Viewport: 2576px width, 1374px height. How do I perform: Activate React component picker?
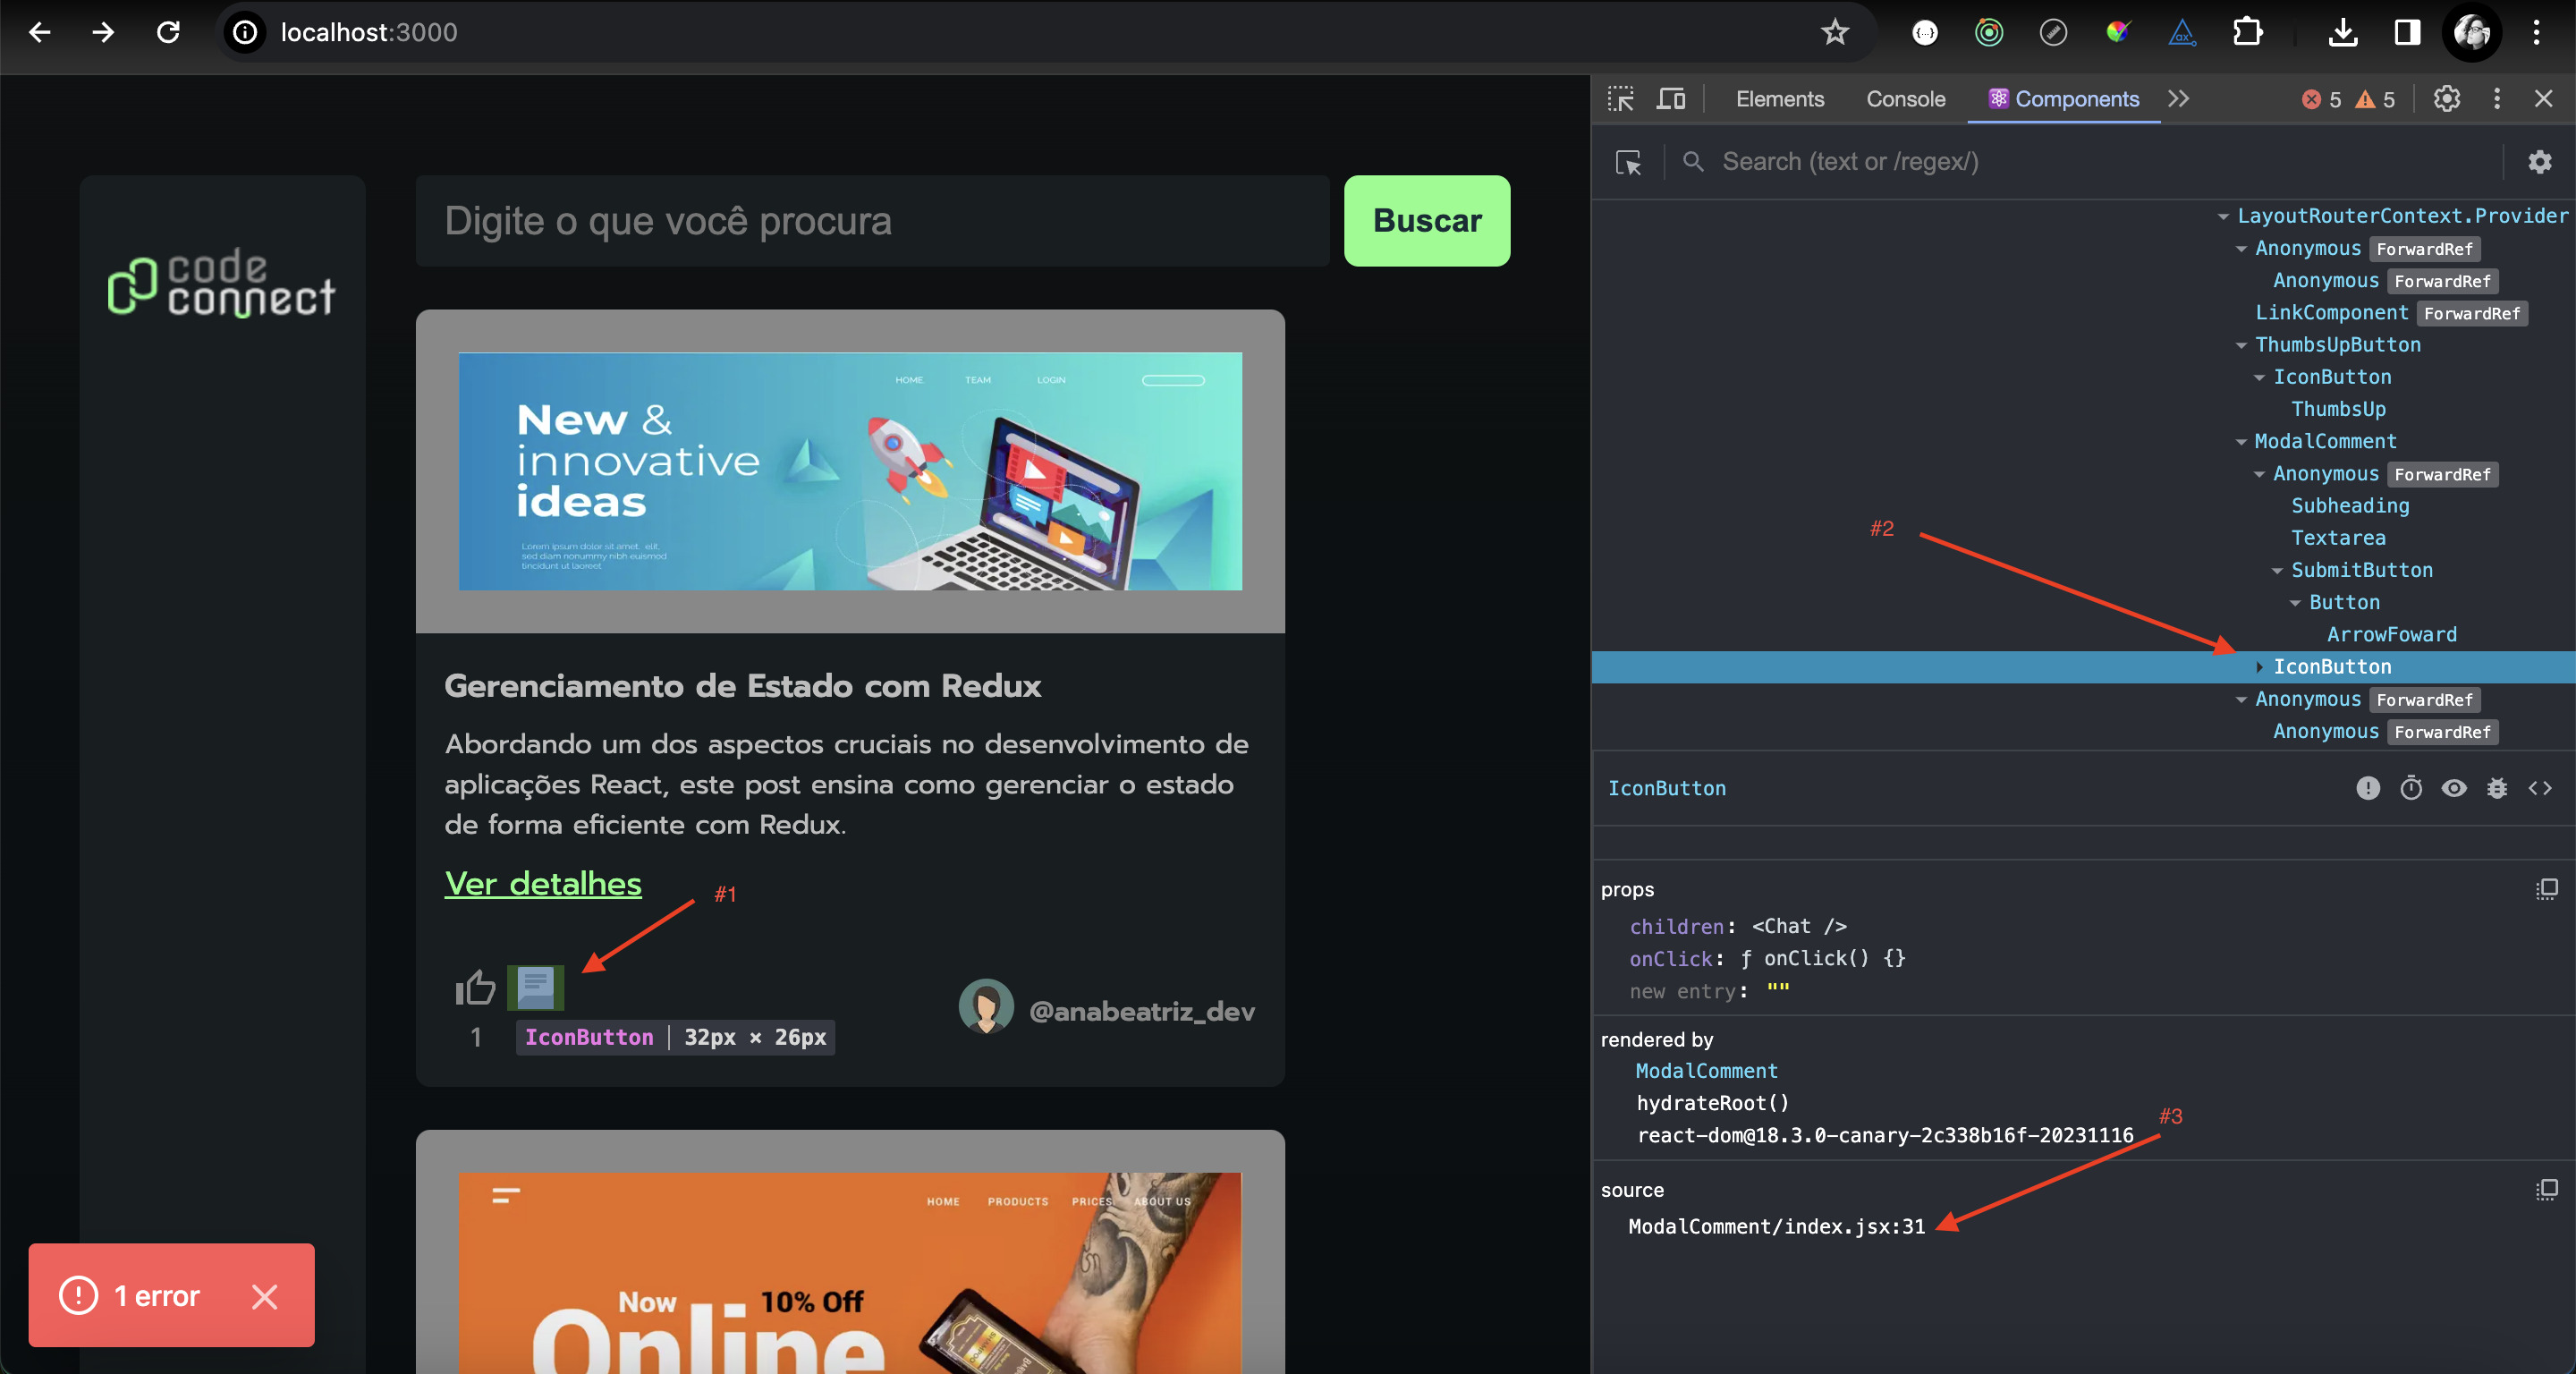(x=1628, y=162)
